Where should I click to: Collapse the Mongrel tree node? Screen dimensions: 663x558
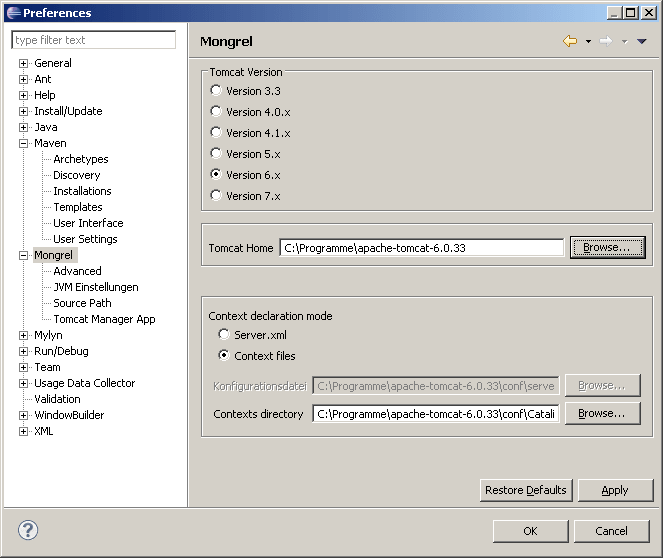[x=24, y=256]
